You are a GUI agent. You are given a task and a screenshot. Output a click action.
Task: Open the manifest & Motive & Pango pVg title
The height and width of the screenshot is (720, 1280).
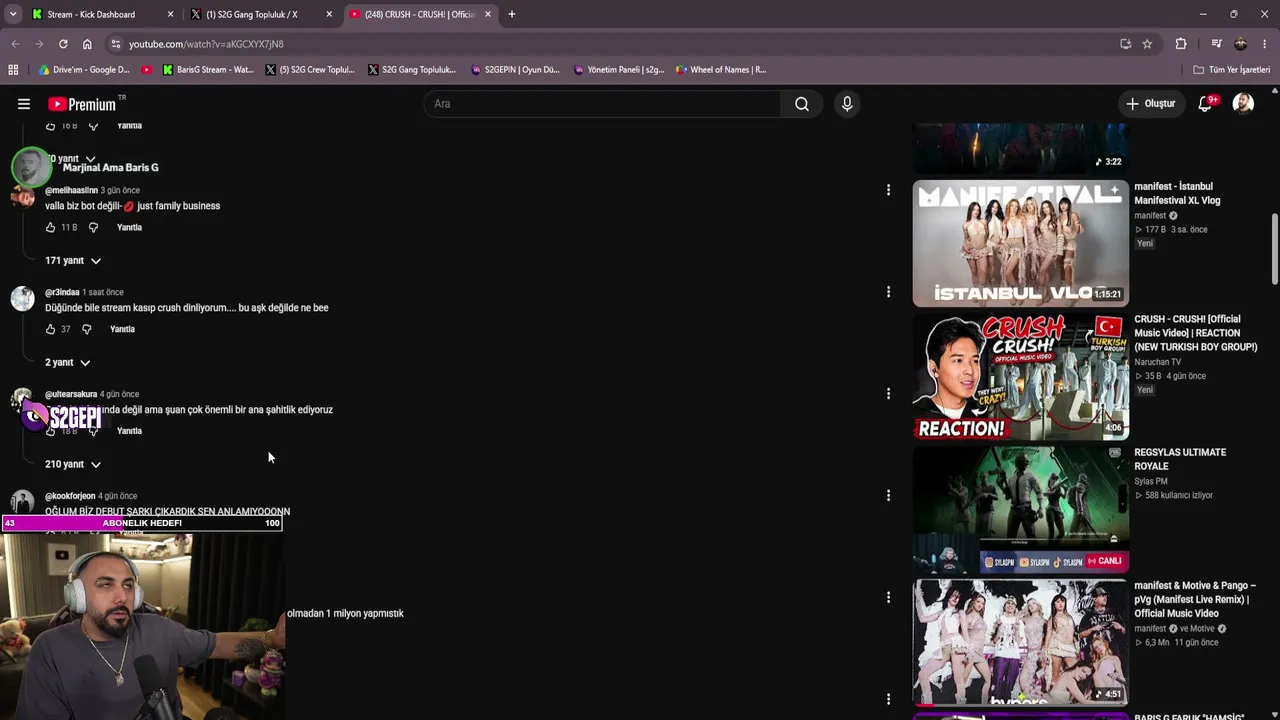[1195, 599]
